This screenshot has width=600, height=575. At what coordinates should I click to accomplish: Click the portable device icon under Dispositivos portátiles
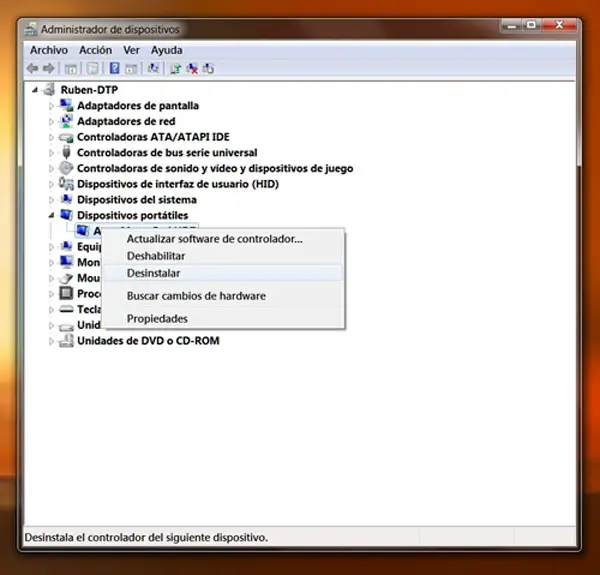coord(83,231)
